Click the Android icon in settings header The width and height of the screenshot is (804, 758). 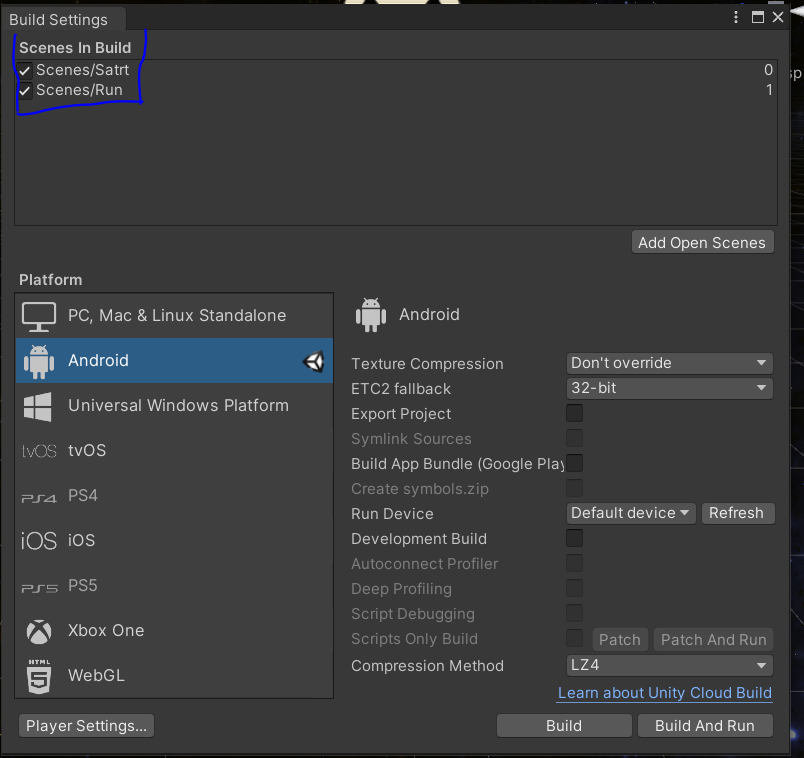click(371, 314)
